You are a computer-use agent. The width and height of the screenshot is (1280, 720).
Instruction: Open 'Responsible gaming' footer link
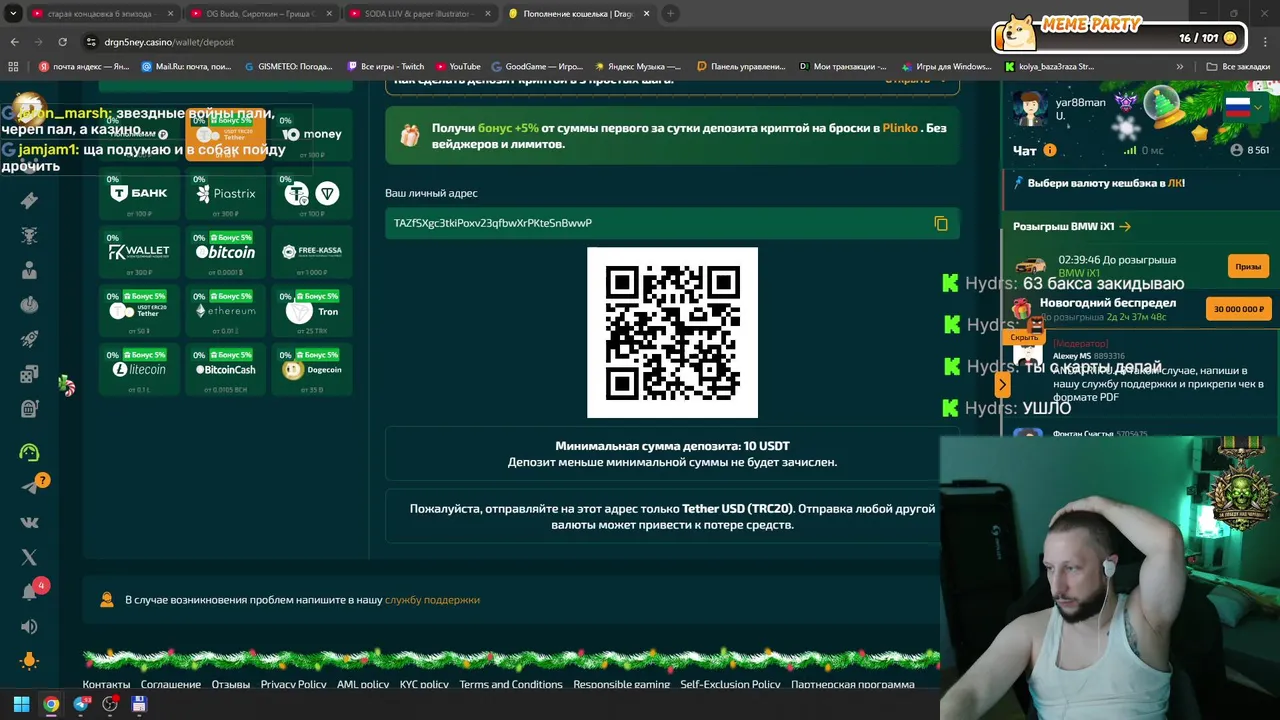[x=622, y=685]
